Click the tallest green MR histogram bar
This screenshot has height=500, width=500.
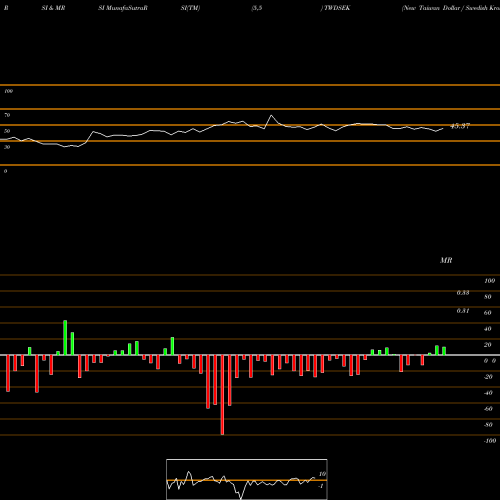65,338
